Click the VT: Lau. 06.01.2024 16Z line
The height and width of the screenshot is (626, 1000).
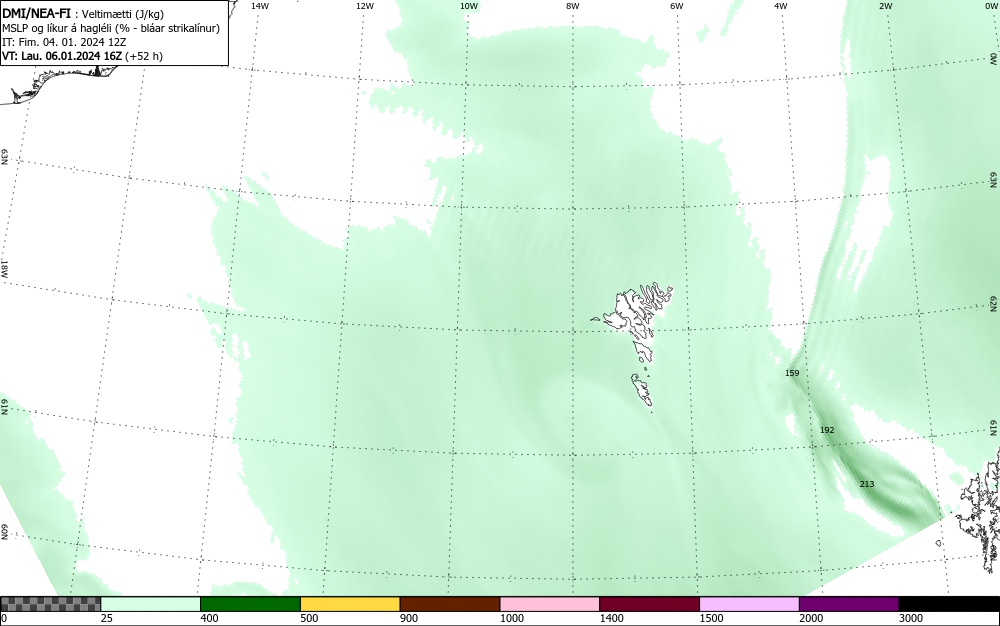coord(82,56)
